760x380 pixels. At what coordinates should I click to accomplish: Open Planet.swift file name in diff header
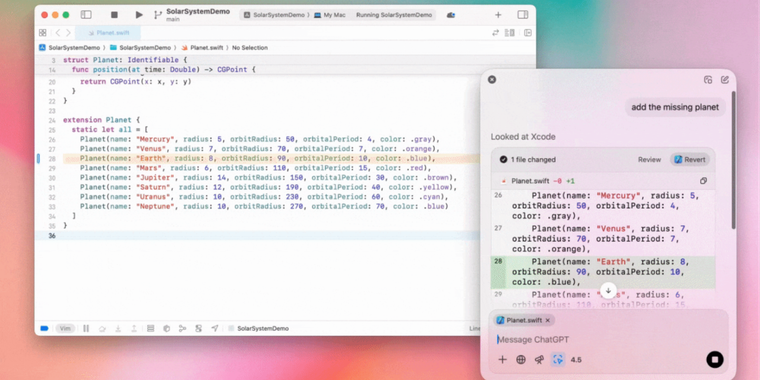point(530,181)
